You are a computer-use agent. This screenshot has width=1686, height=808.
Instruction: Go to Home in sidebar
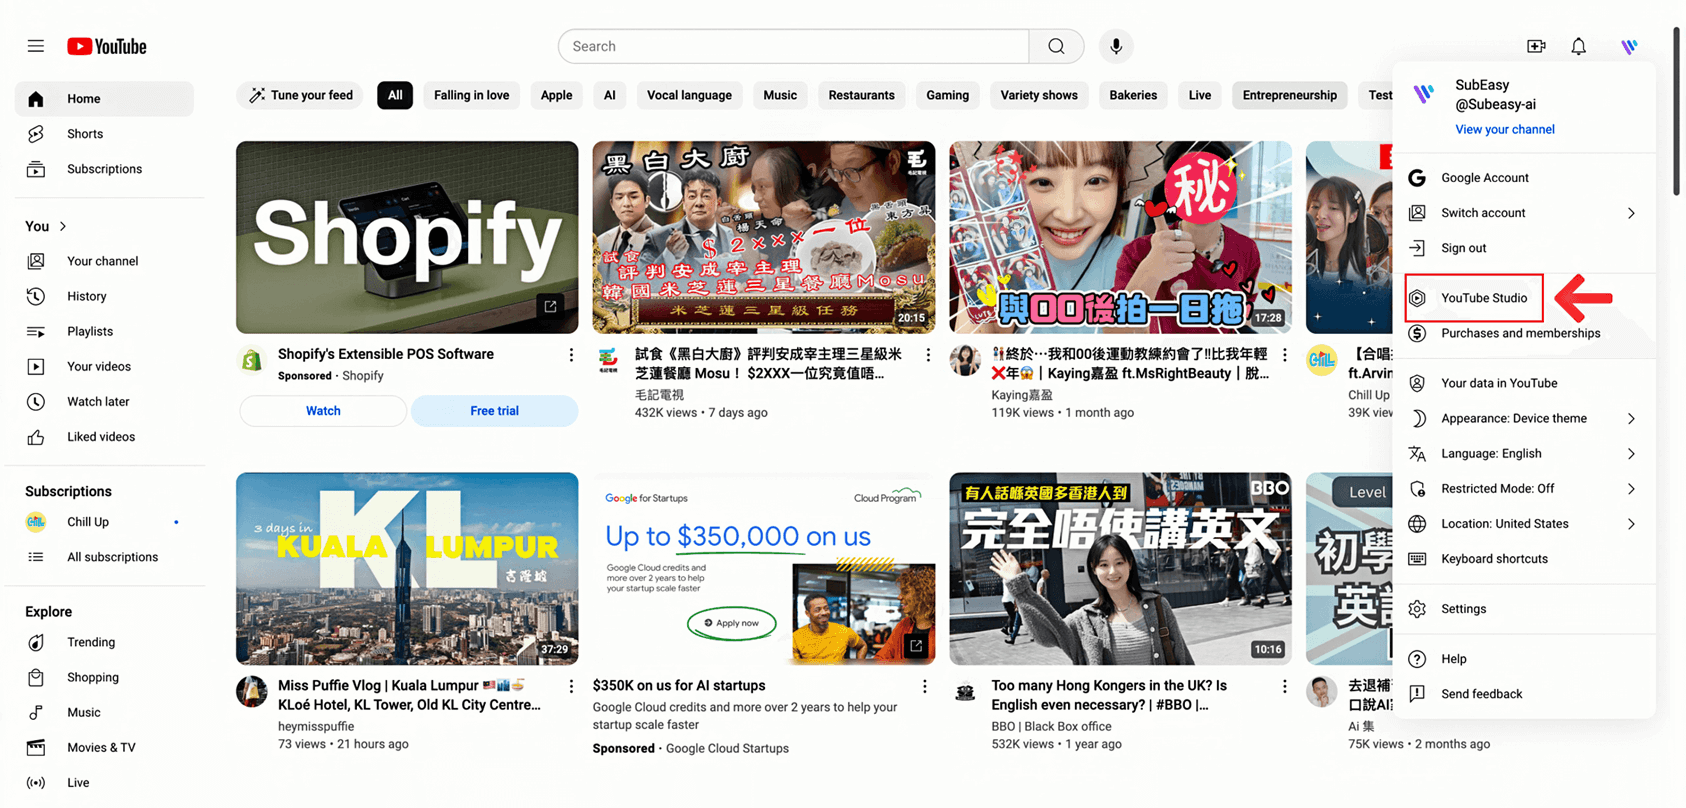[104, 99]
